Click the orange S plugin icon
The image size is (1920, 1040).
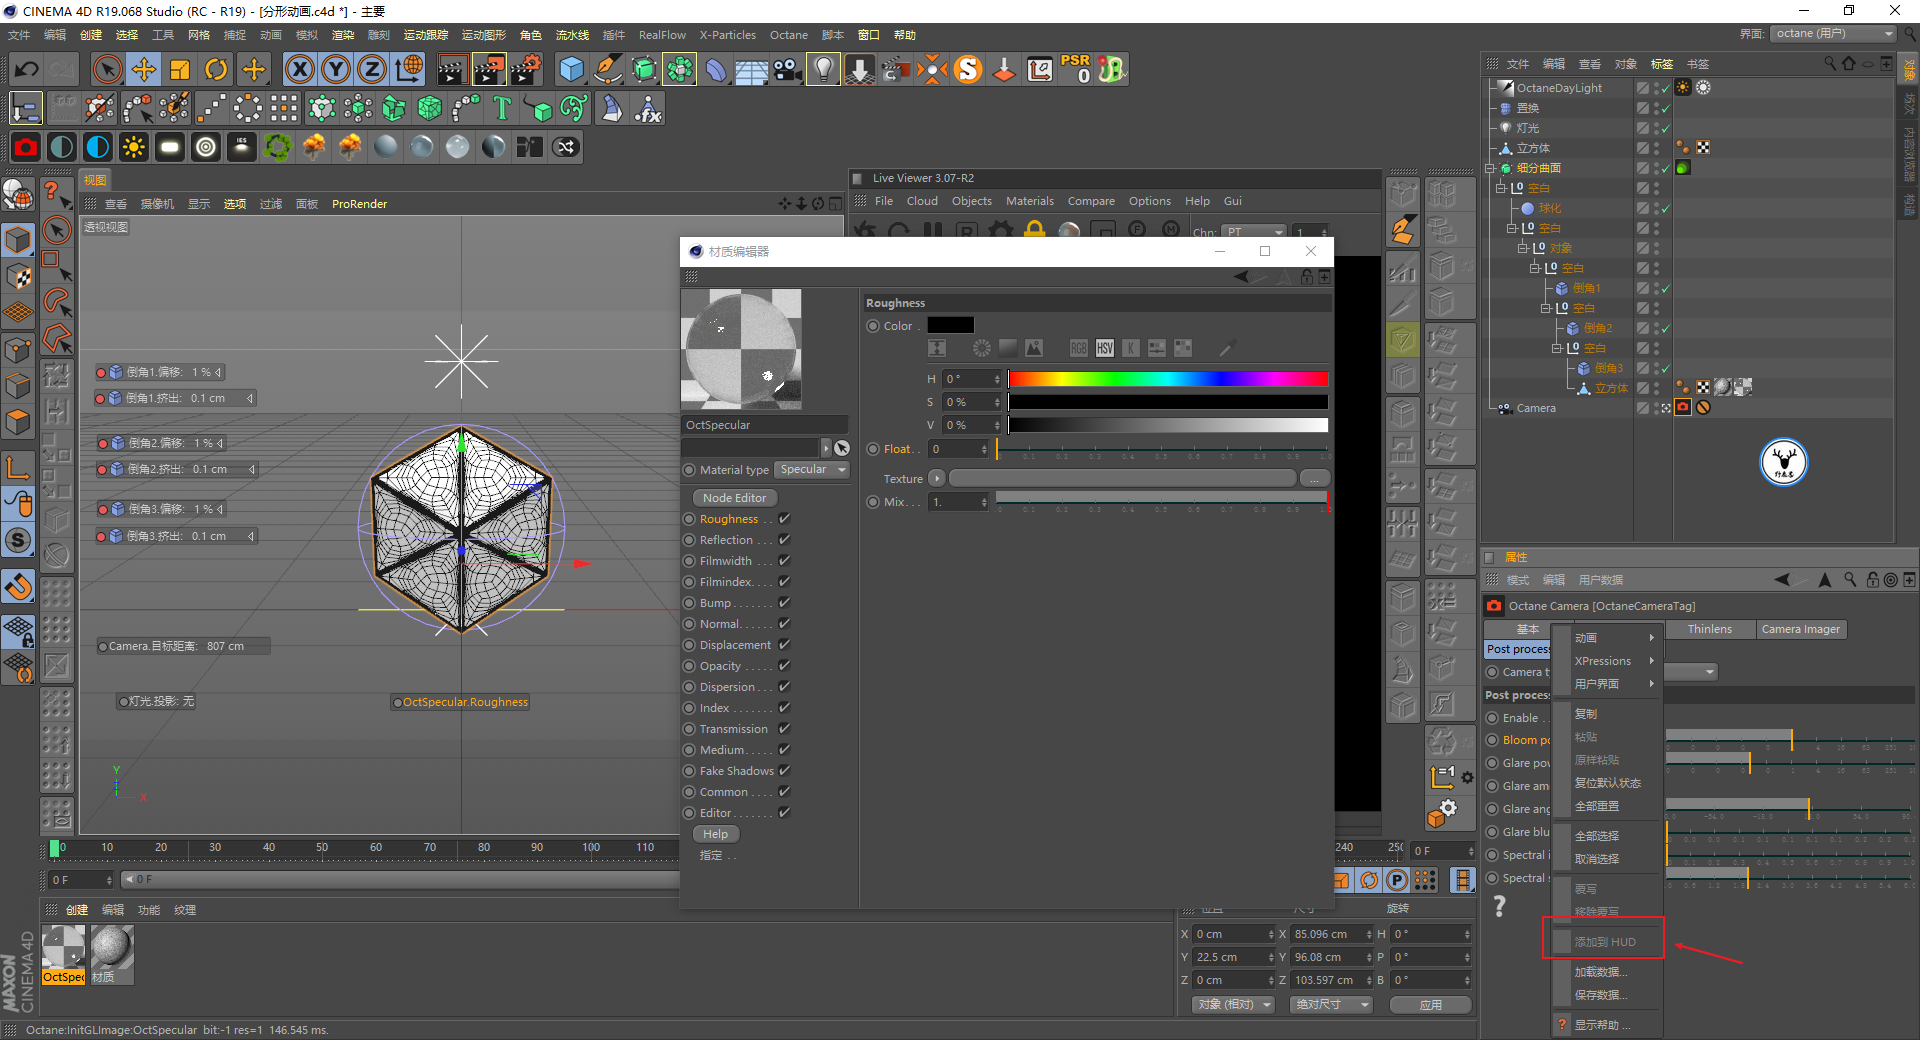(968, 69)
